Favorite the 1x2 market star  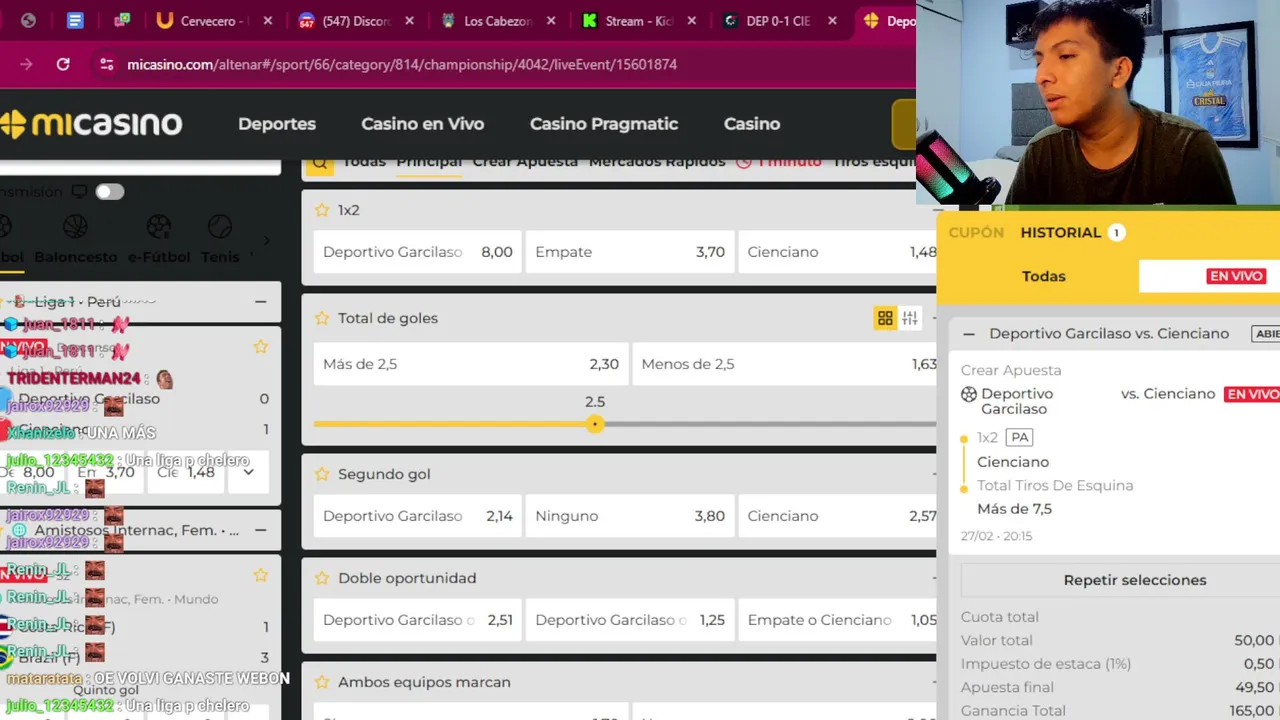(x=322, y=210)
